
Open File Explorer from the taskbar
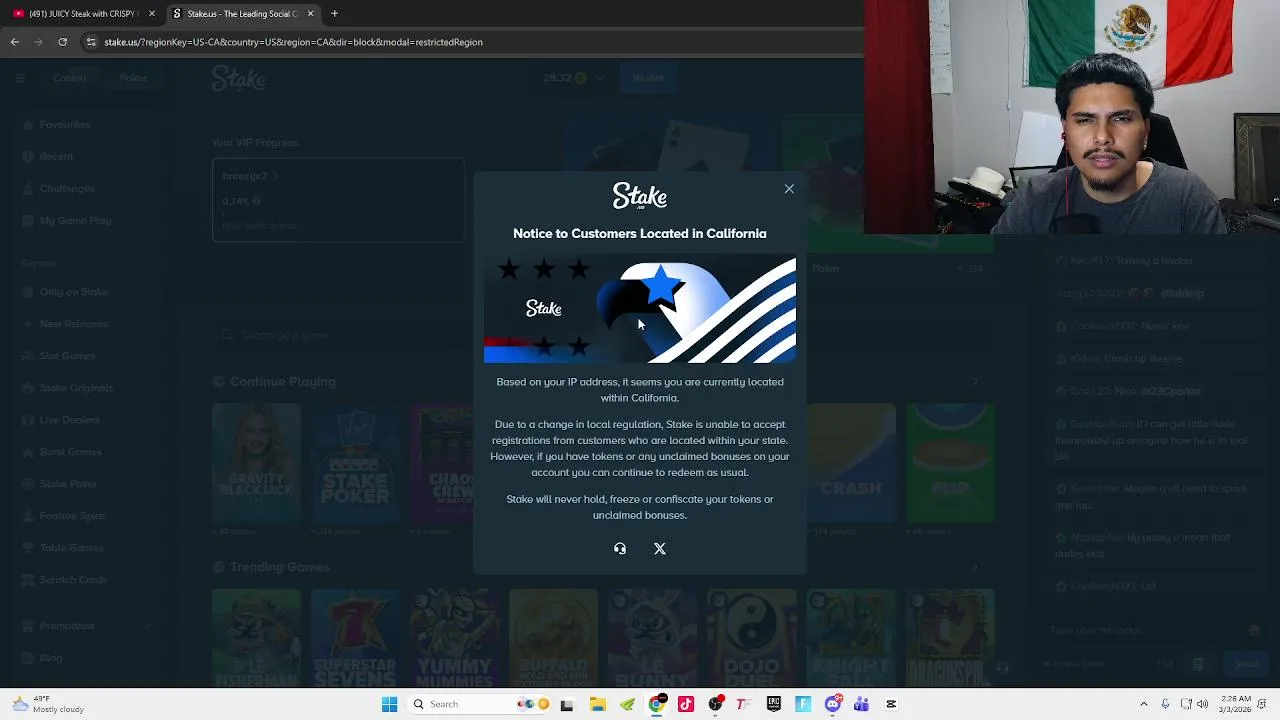[x=597, y=704]
